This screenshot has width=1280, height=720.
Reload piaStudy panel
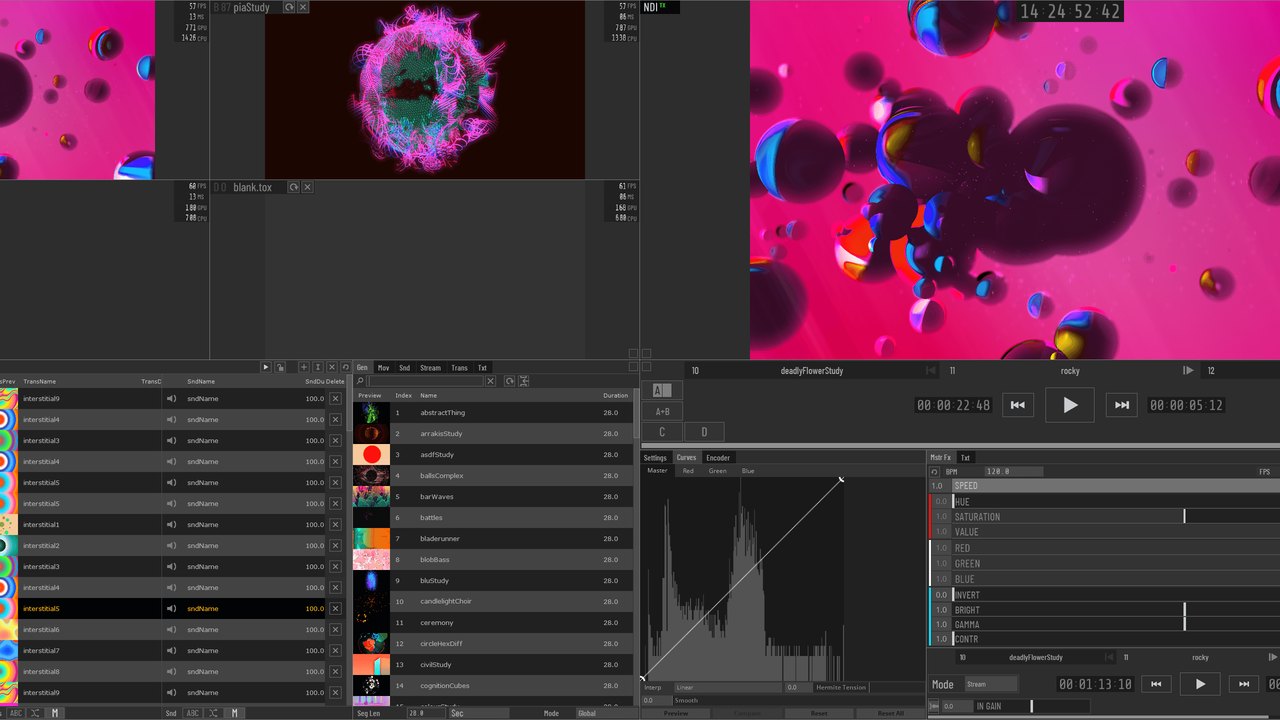pyautogui.click(x=289, y=7)
